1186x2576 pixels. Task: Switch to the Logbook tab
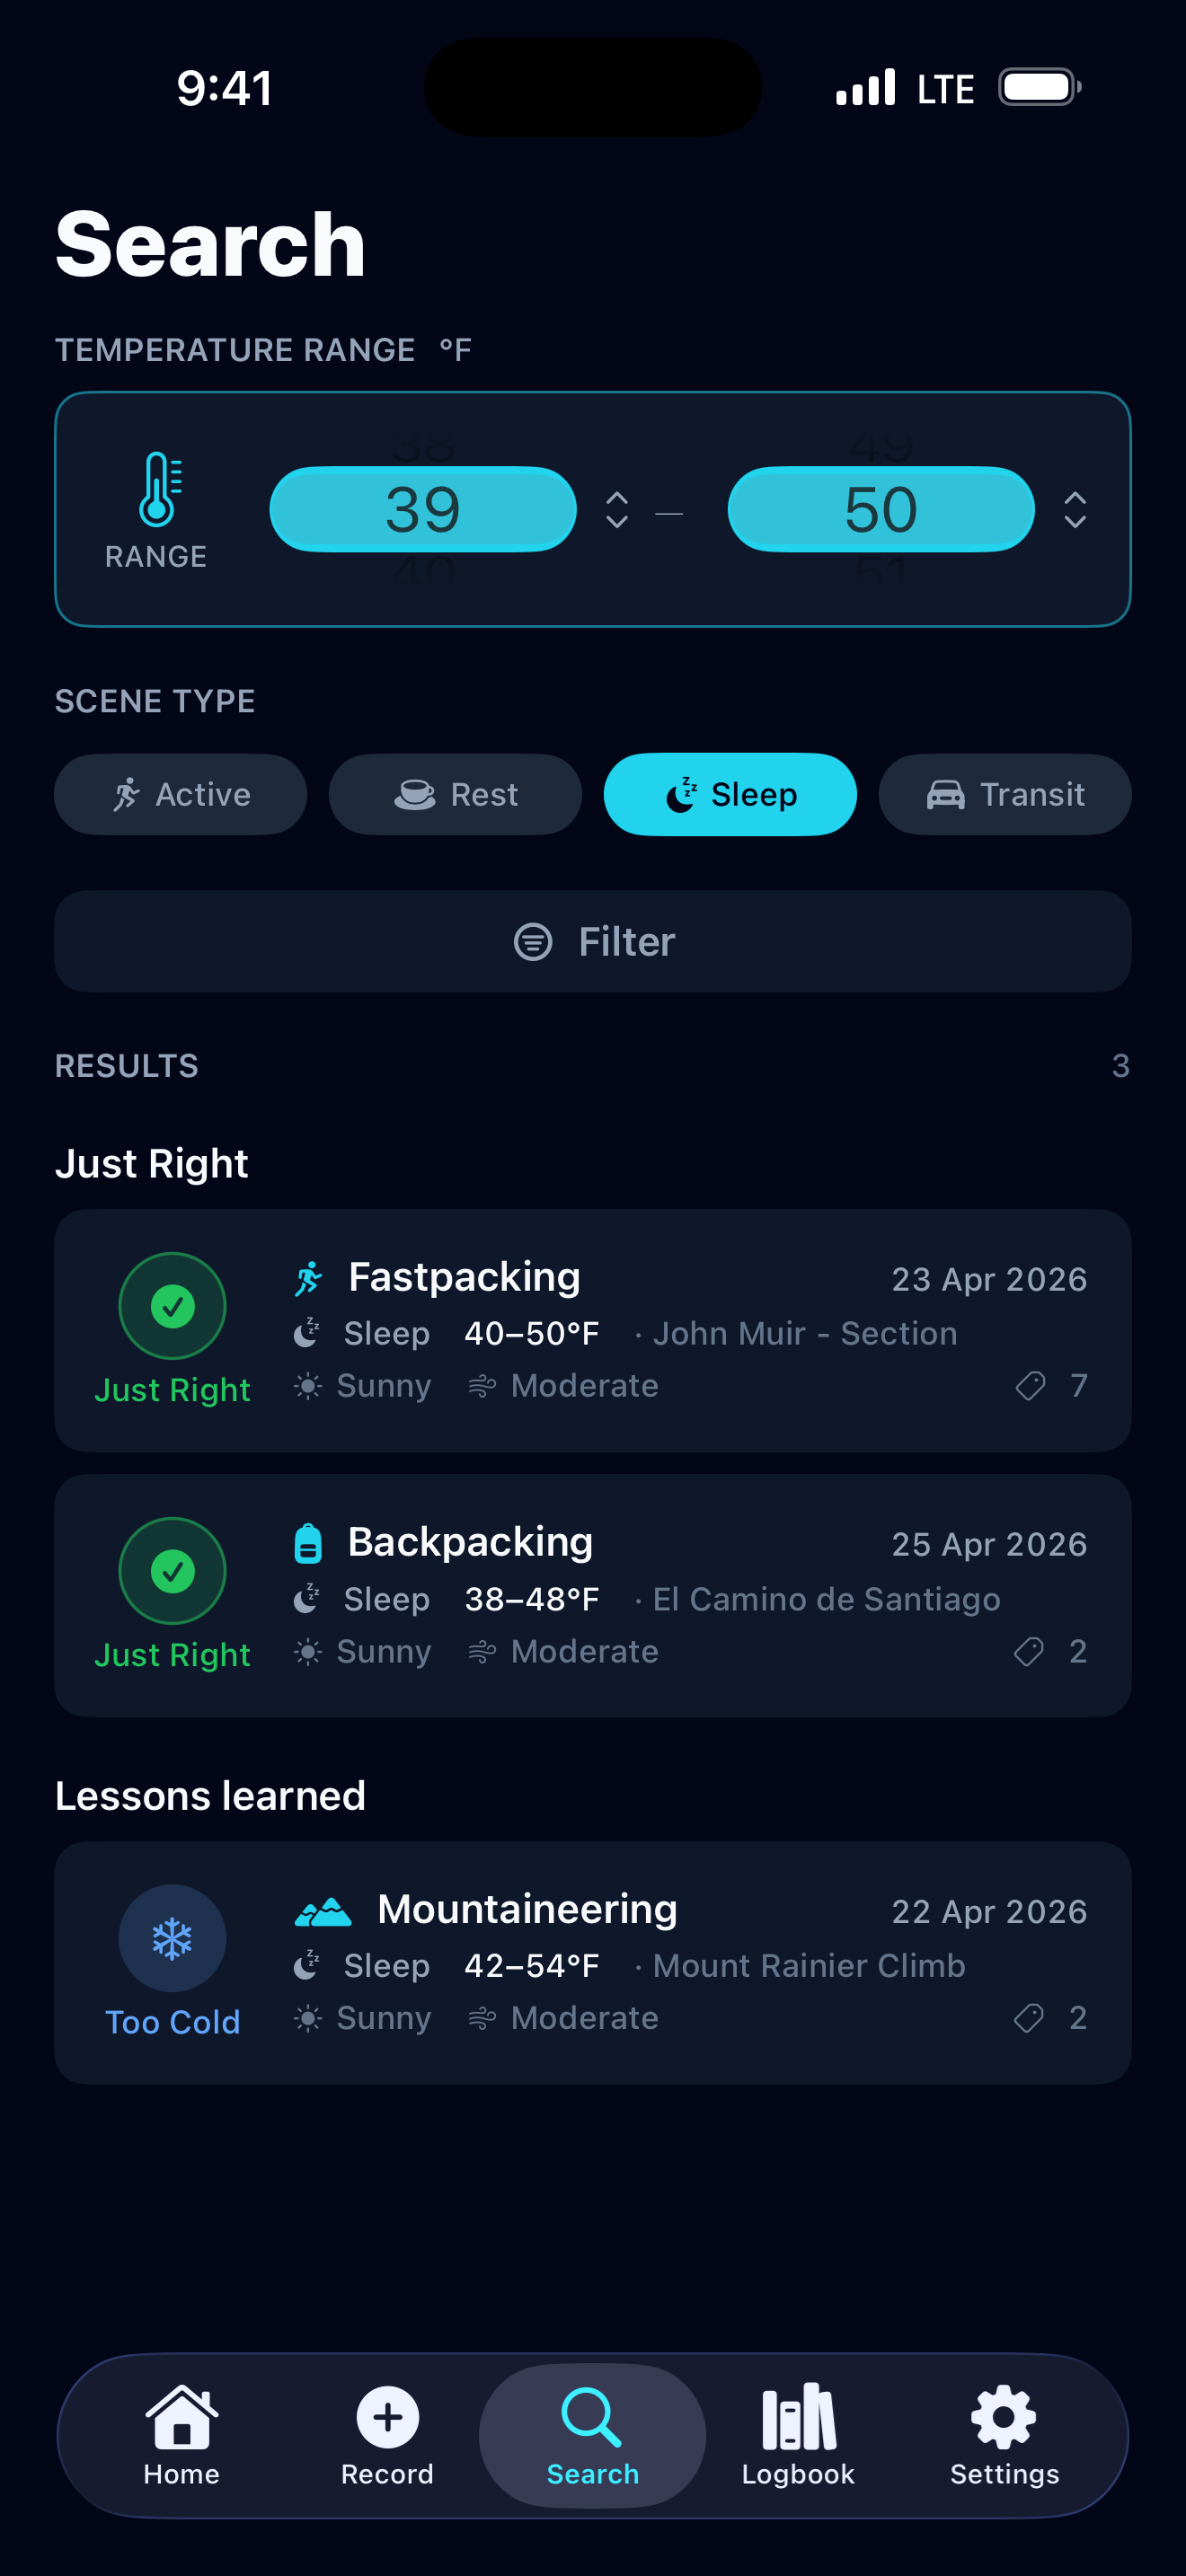[x=798, y=2435]
